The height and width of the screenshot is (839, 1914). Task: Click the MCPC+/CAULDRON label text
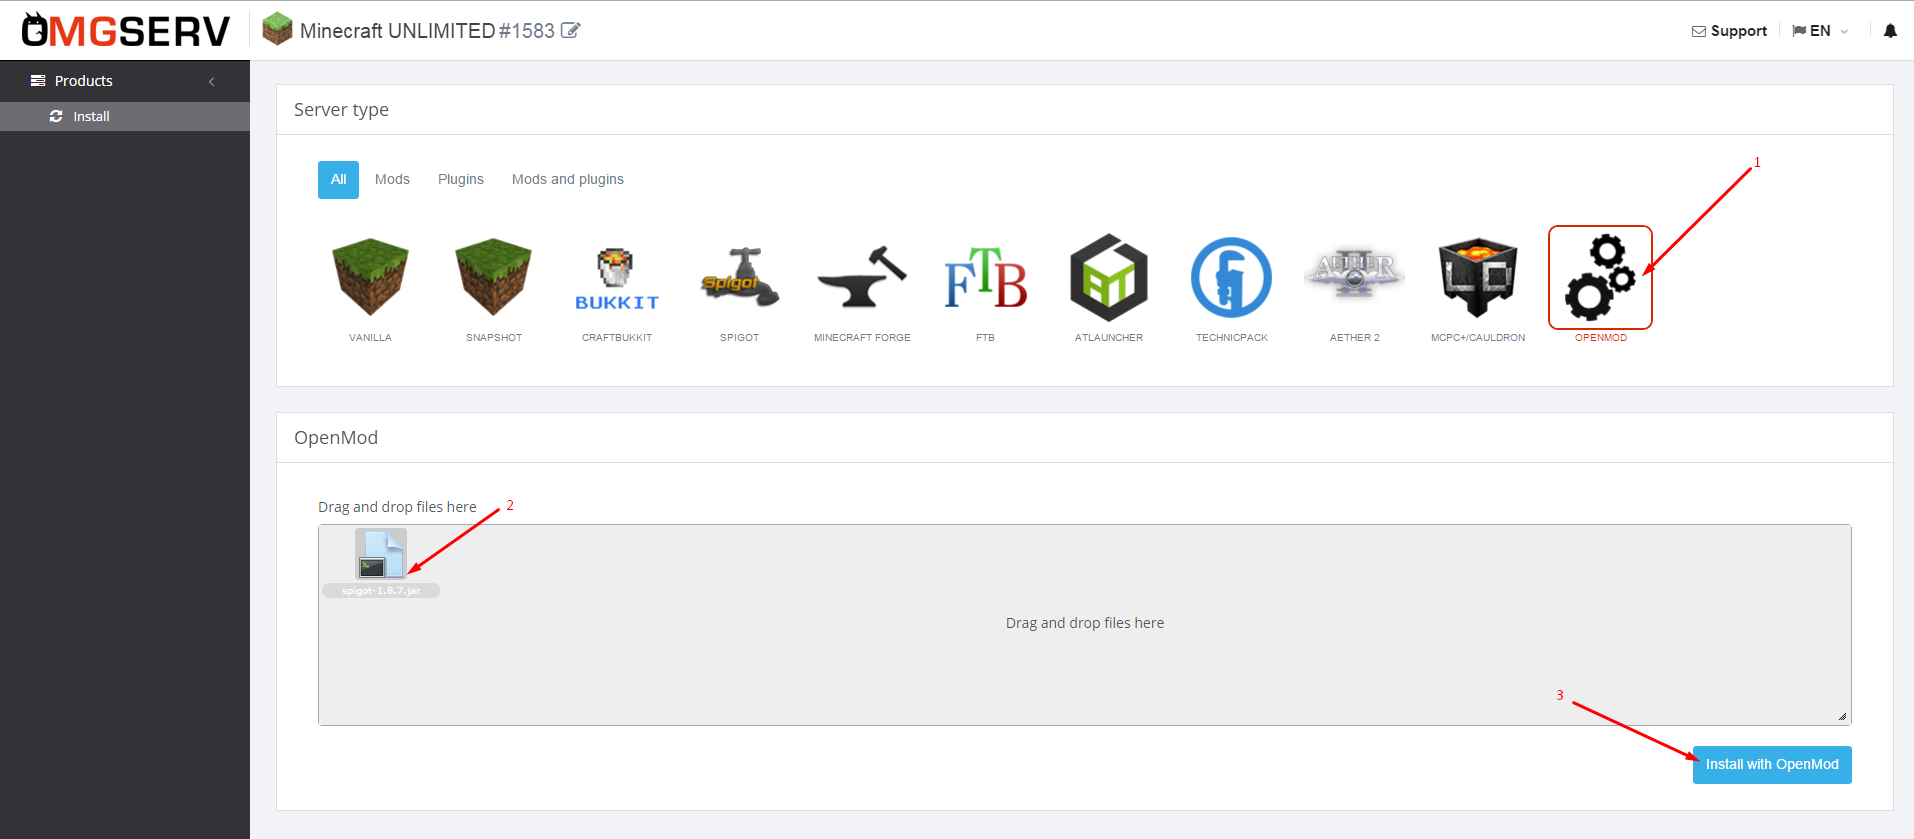(1478, 338)
